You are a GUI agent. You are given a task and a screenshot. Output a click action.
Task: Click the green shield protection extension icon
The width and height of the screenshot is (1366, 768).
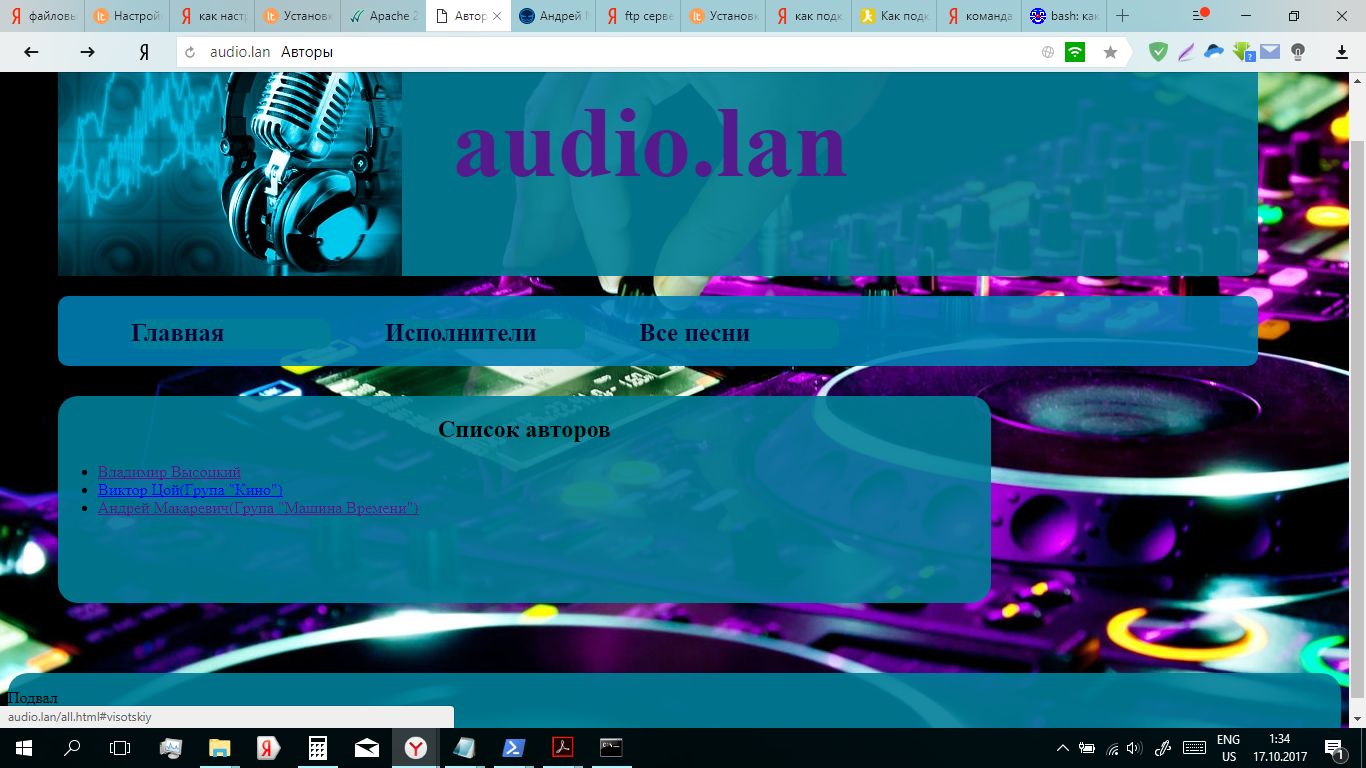(x=1158, y=52)
